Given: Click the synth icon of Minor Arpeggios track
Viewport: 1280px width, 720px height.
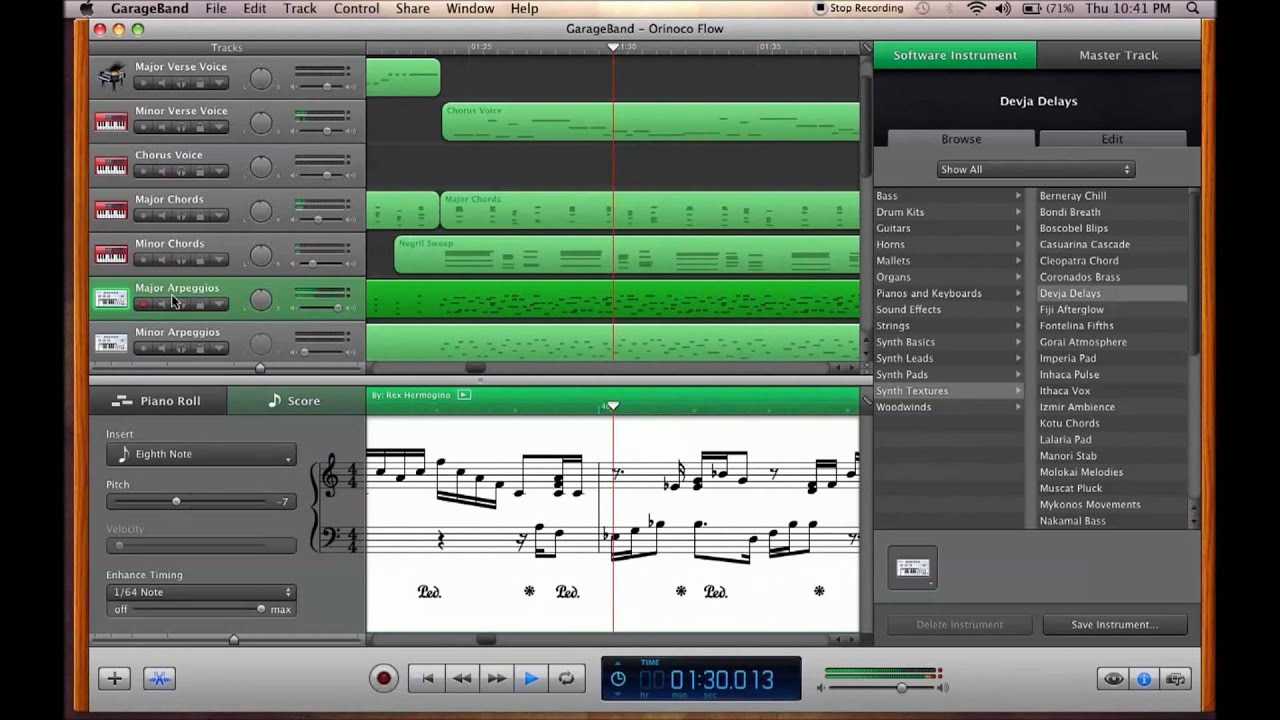Looking at the screenshot, I should coord(111,342).
